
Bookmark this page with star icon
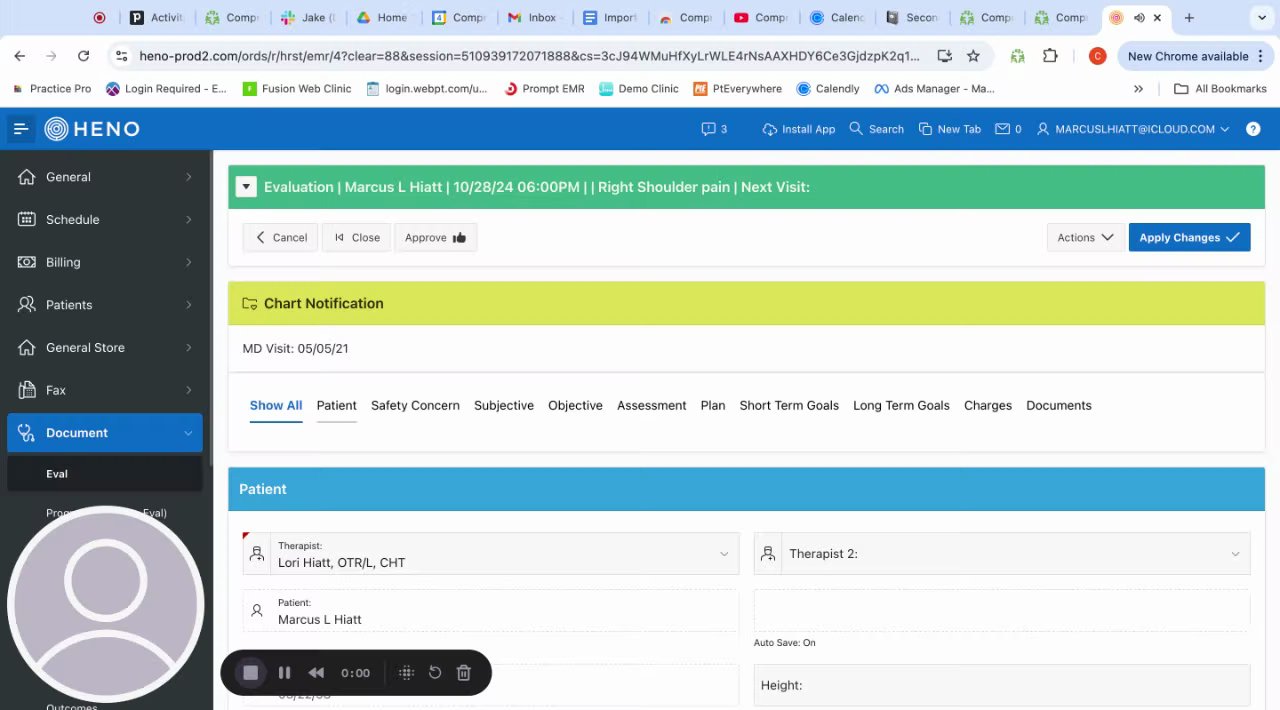pos(973,56)
